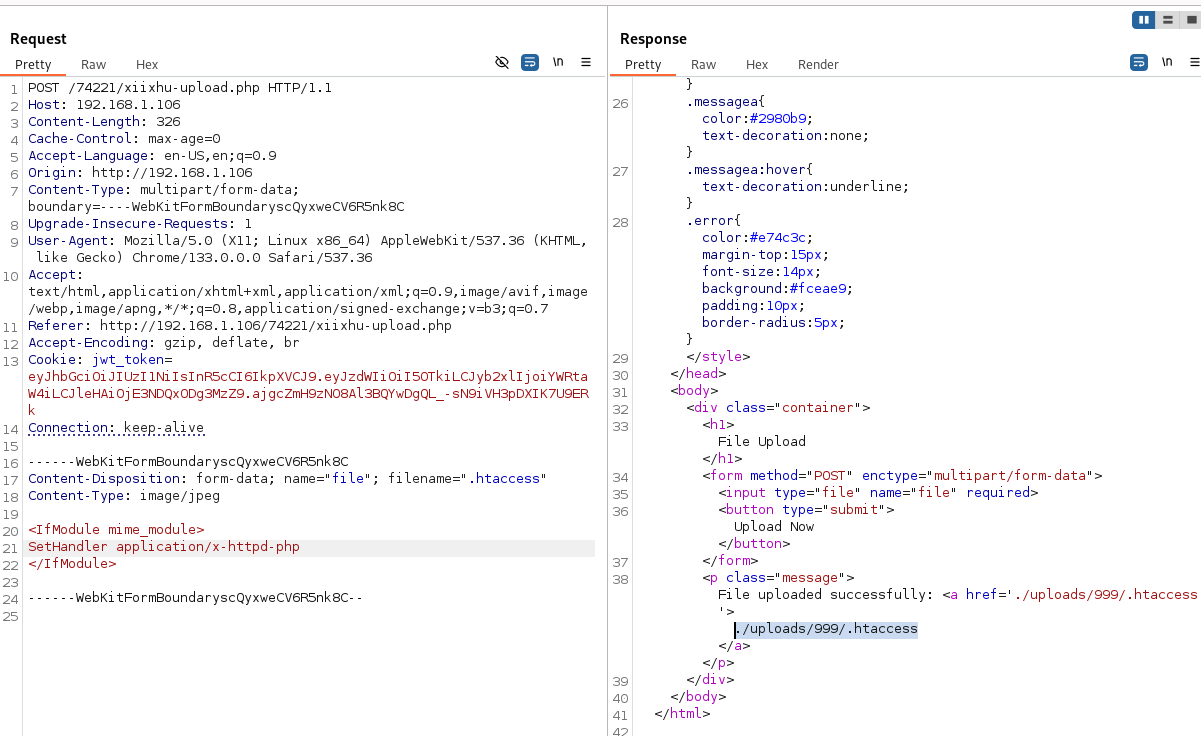
Task: Switch to the Request Raw tab
Action: coord(93,64)
